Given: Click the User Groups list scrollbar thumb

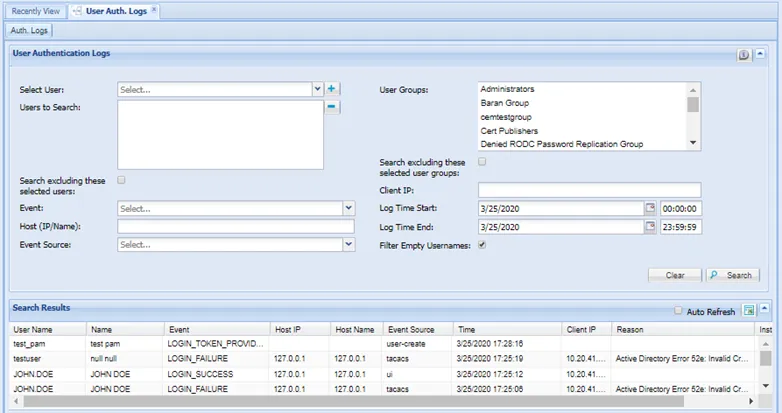Looking at the screenshot, I should 693,104.
